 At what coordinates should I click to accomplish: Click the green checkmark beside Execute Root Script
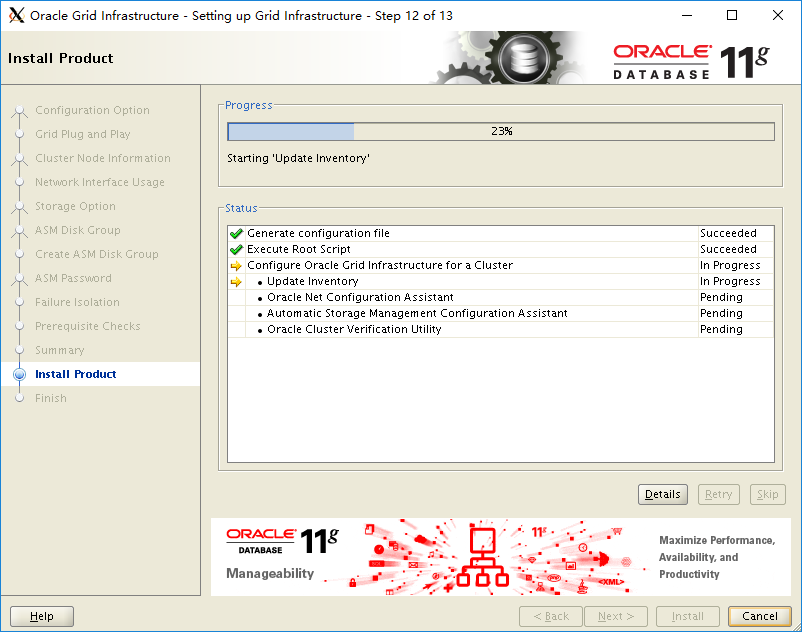tap(236, 250)
